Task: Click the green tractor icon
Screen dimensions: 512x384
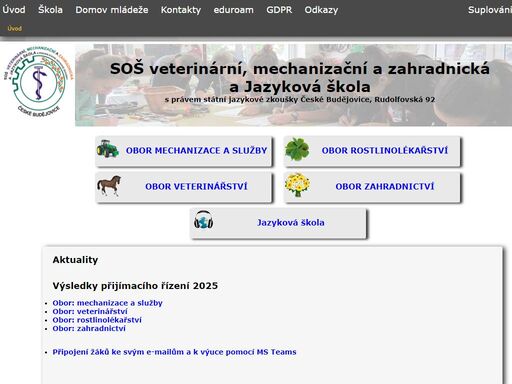Action: tap(107, 149)
